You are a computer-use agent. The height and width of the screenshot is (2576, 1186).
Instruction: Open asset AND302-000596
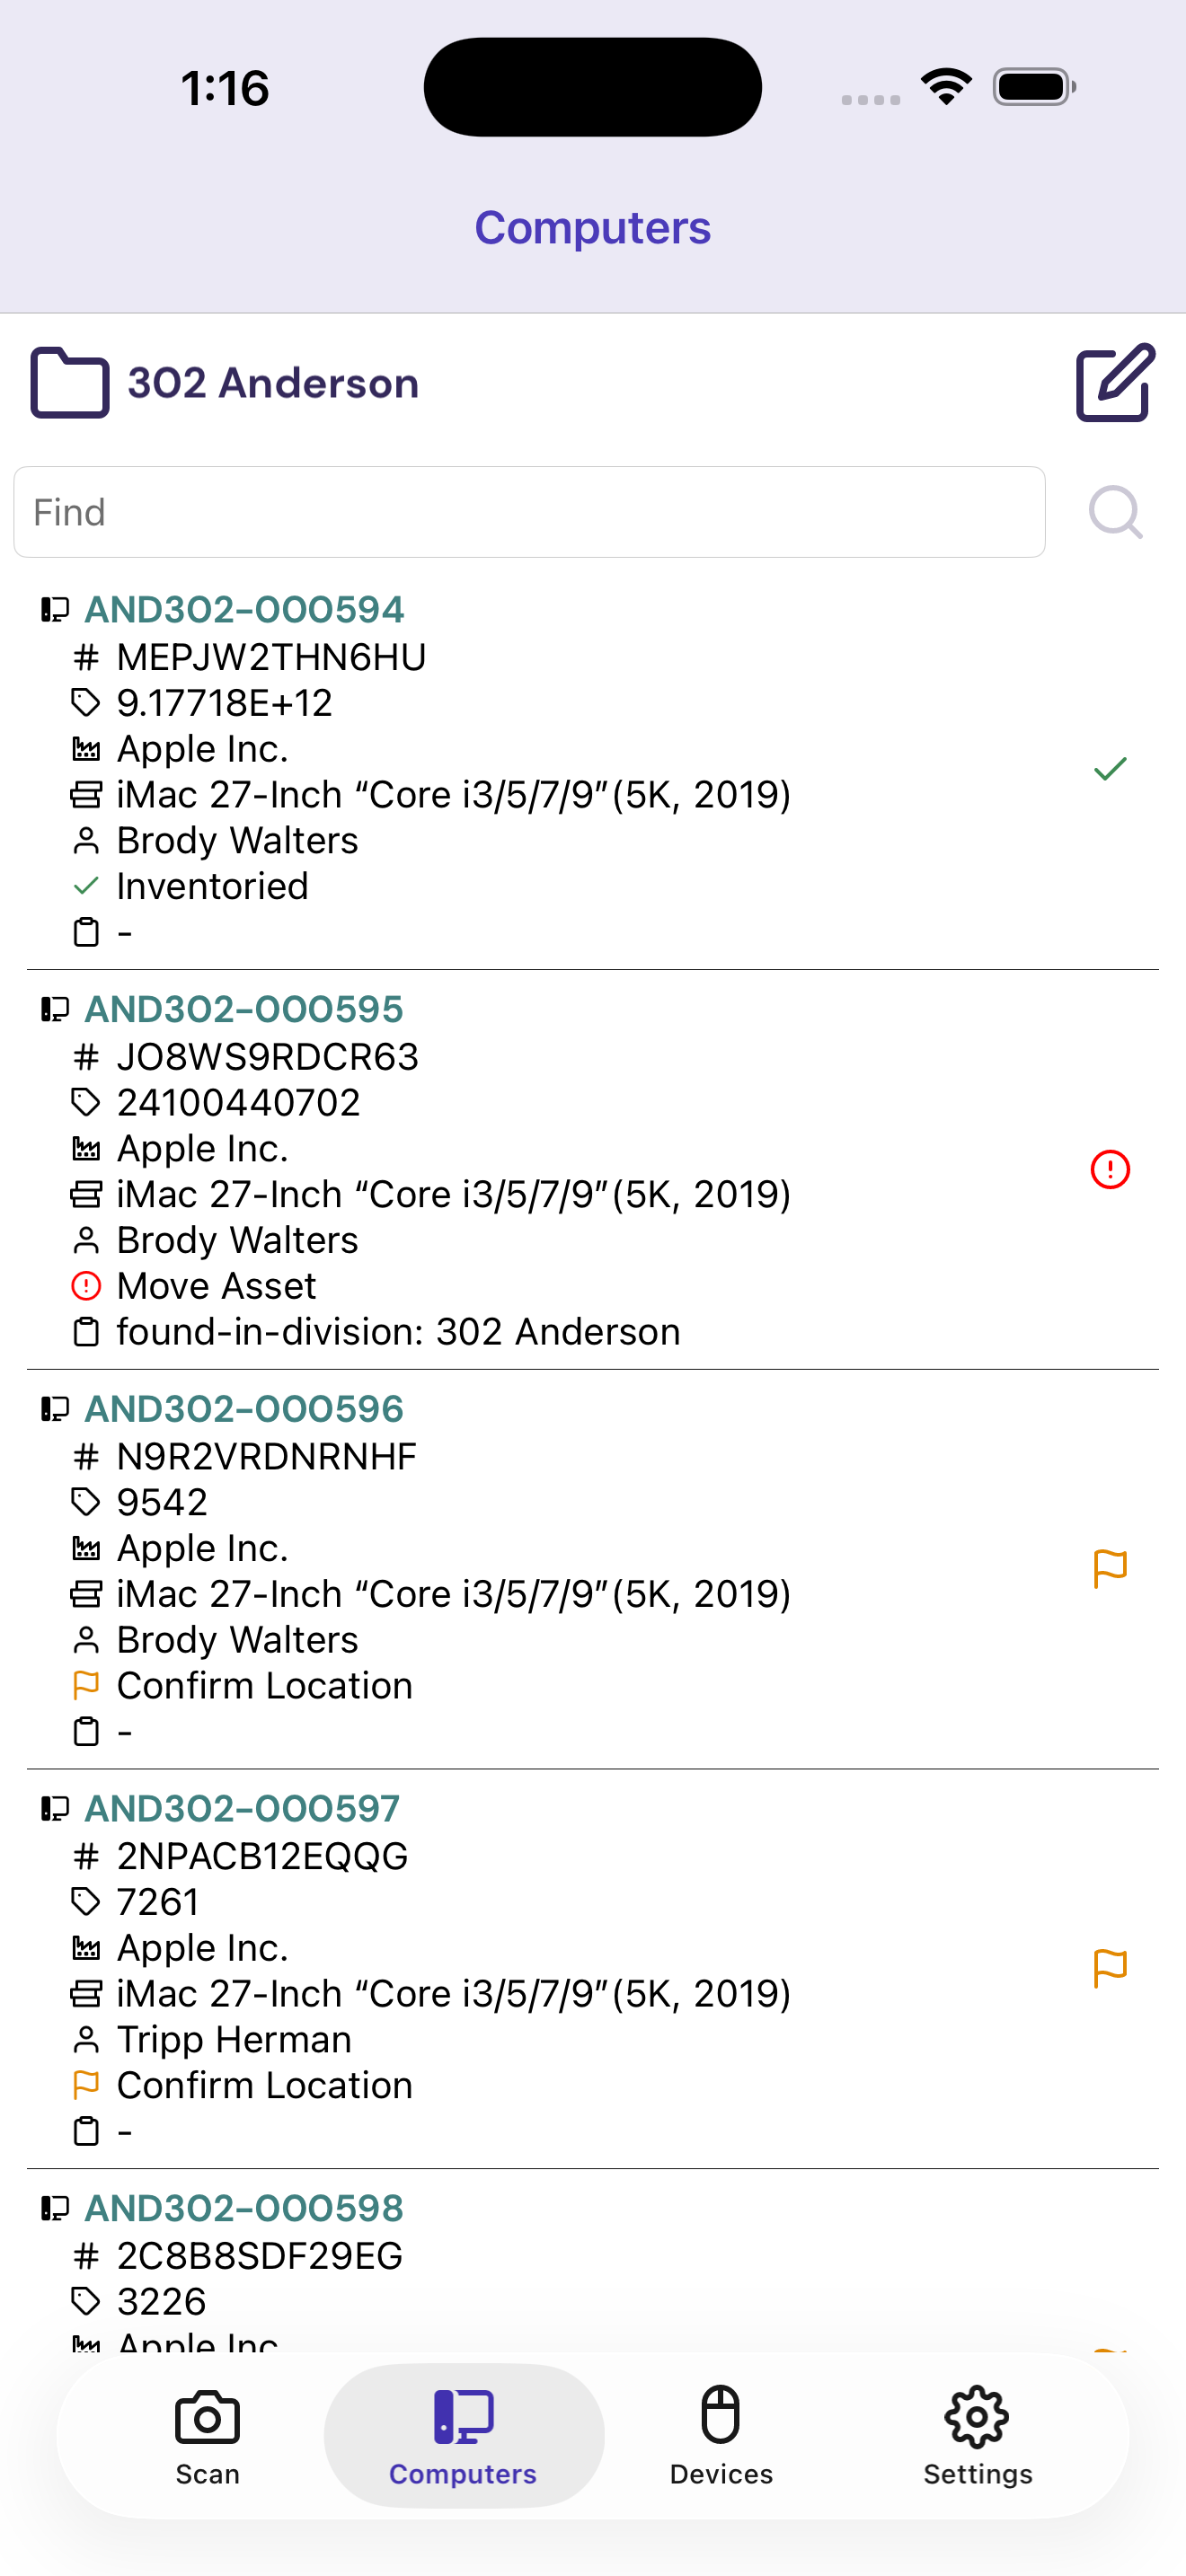[x=244, y=1408]
